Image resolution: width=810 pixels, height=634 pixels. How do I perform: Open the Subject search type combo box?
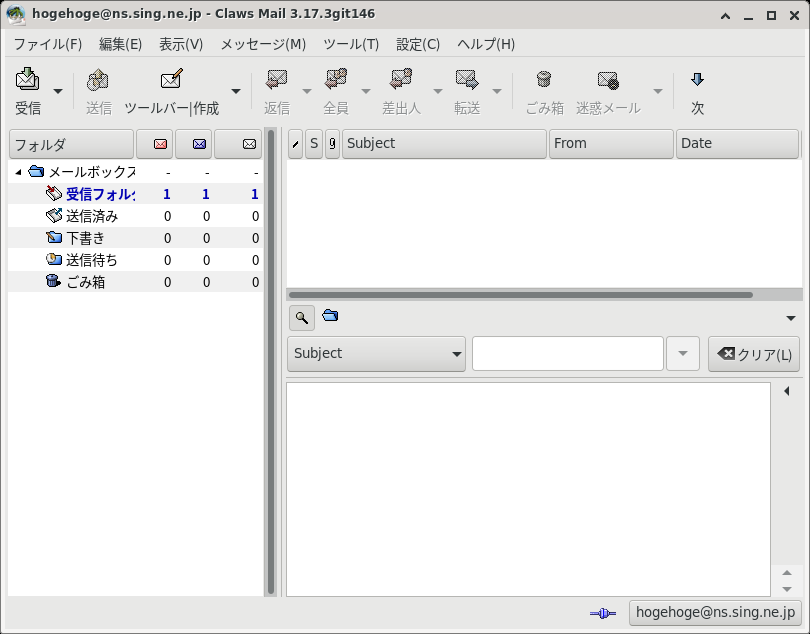pyautogui.click(x=376, y=353)
